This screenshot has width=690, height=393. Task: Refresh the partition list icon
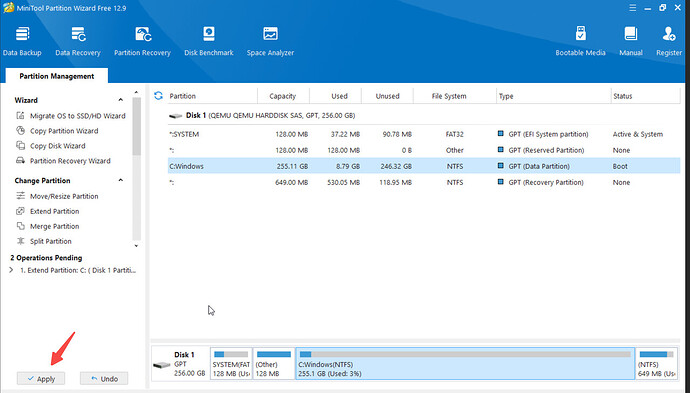(158, 95)
